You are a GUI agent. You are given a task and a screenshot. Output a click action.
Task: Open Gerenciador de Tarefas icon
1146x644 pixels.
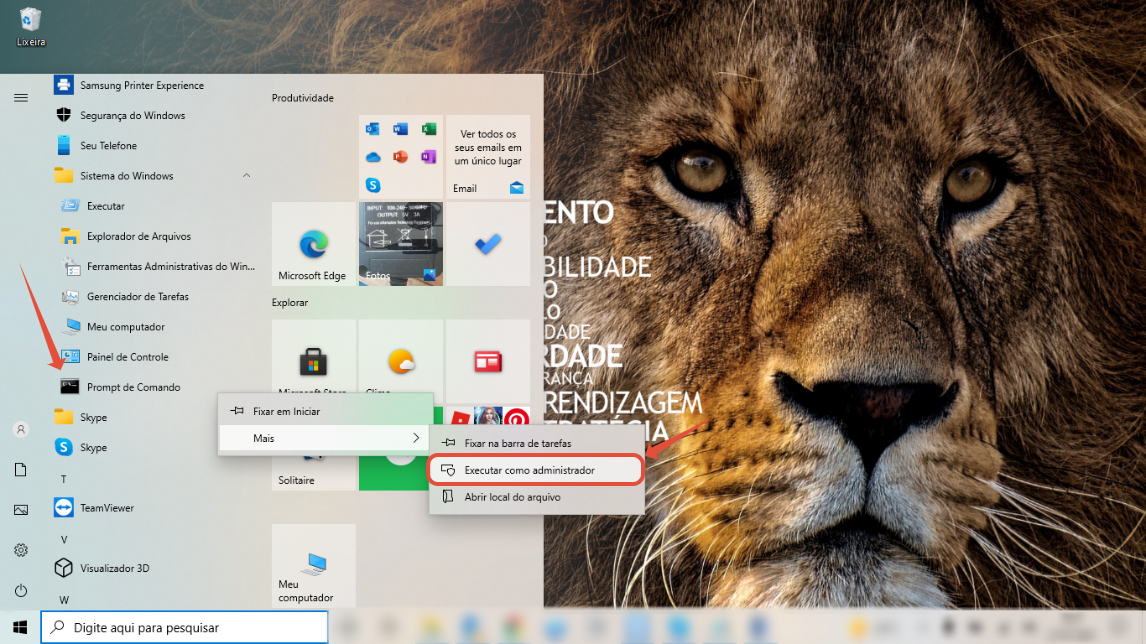(70, 296)
